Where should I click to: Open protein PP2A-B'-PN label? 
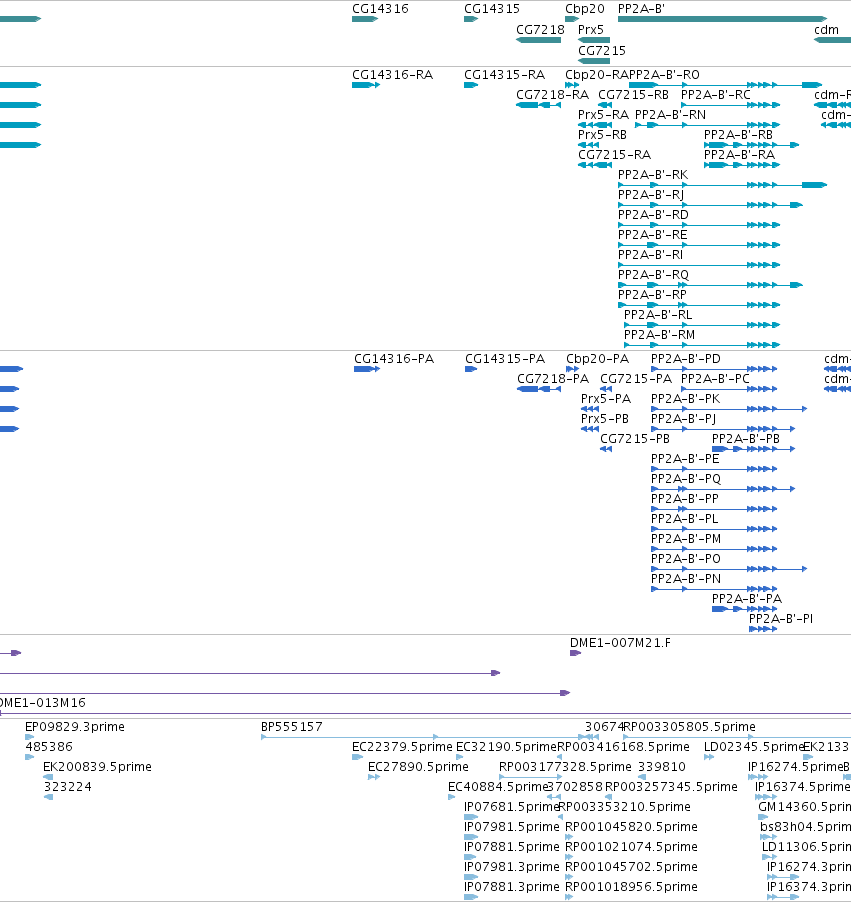coord(686,579)
